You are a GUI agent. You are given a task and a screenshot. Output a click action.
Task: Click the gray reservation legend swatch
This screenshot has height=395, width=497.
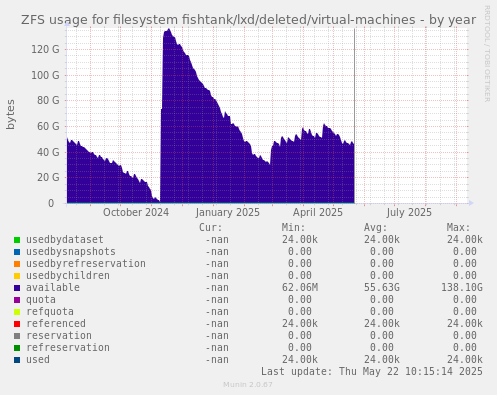(17, 336)
